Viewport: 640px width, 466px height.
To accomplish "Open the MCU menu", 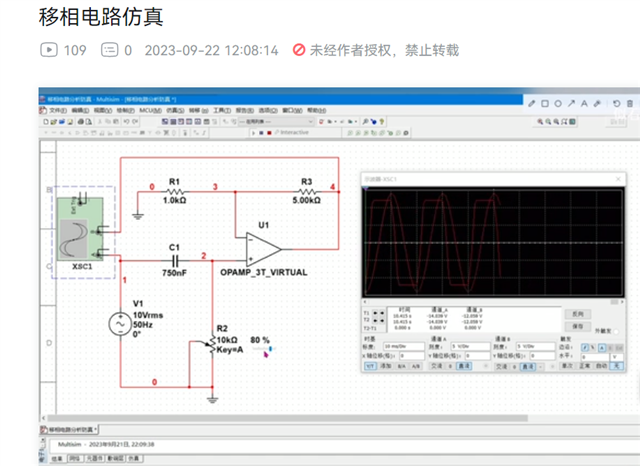I will [x=151, y=111].
